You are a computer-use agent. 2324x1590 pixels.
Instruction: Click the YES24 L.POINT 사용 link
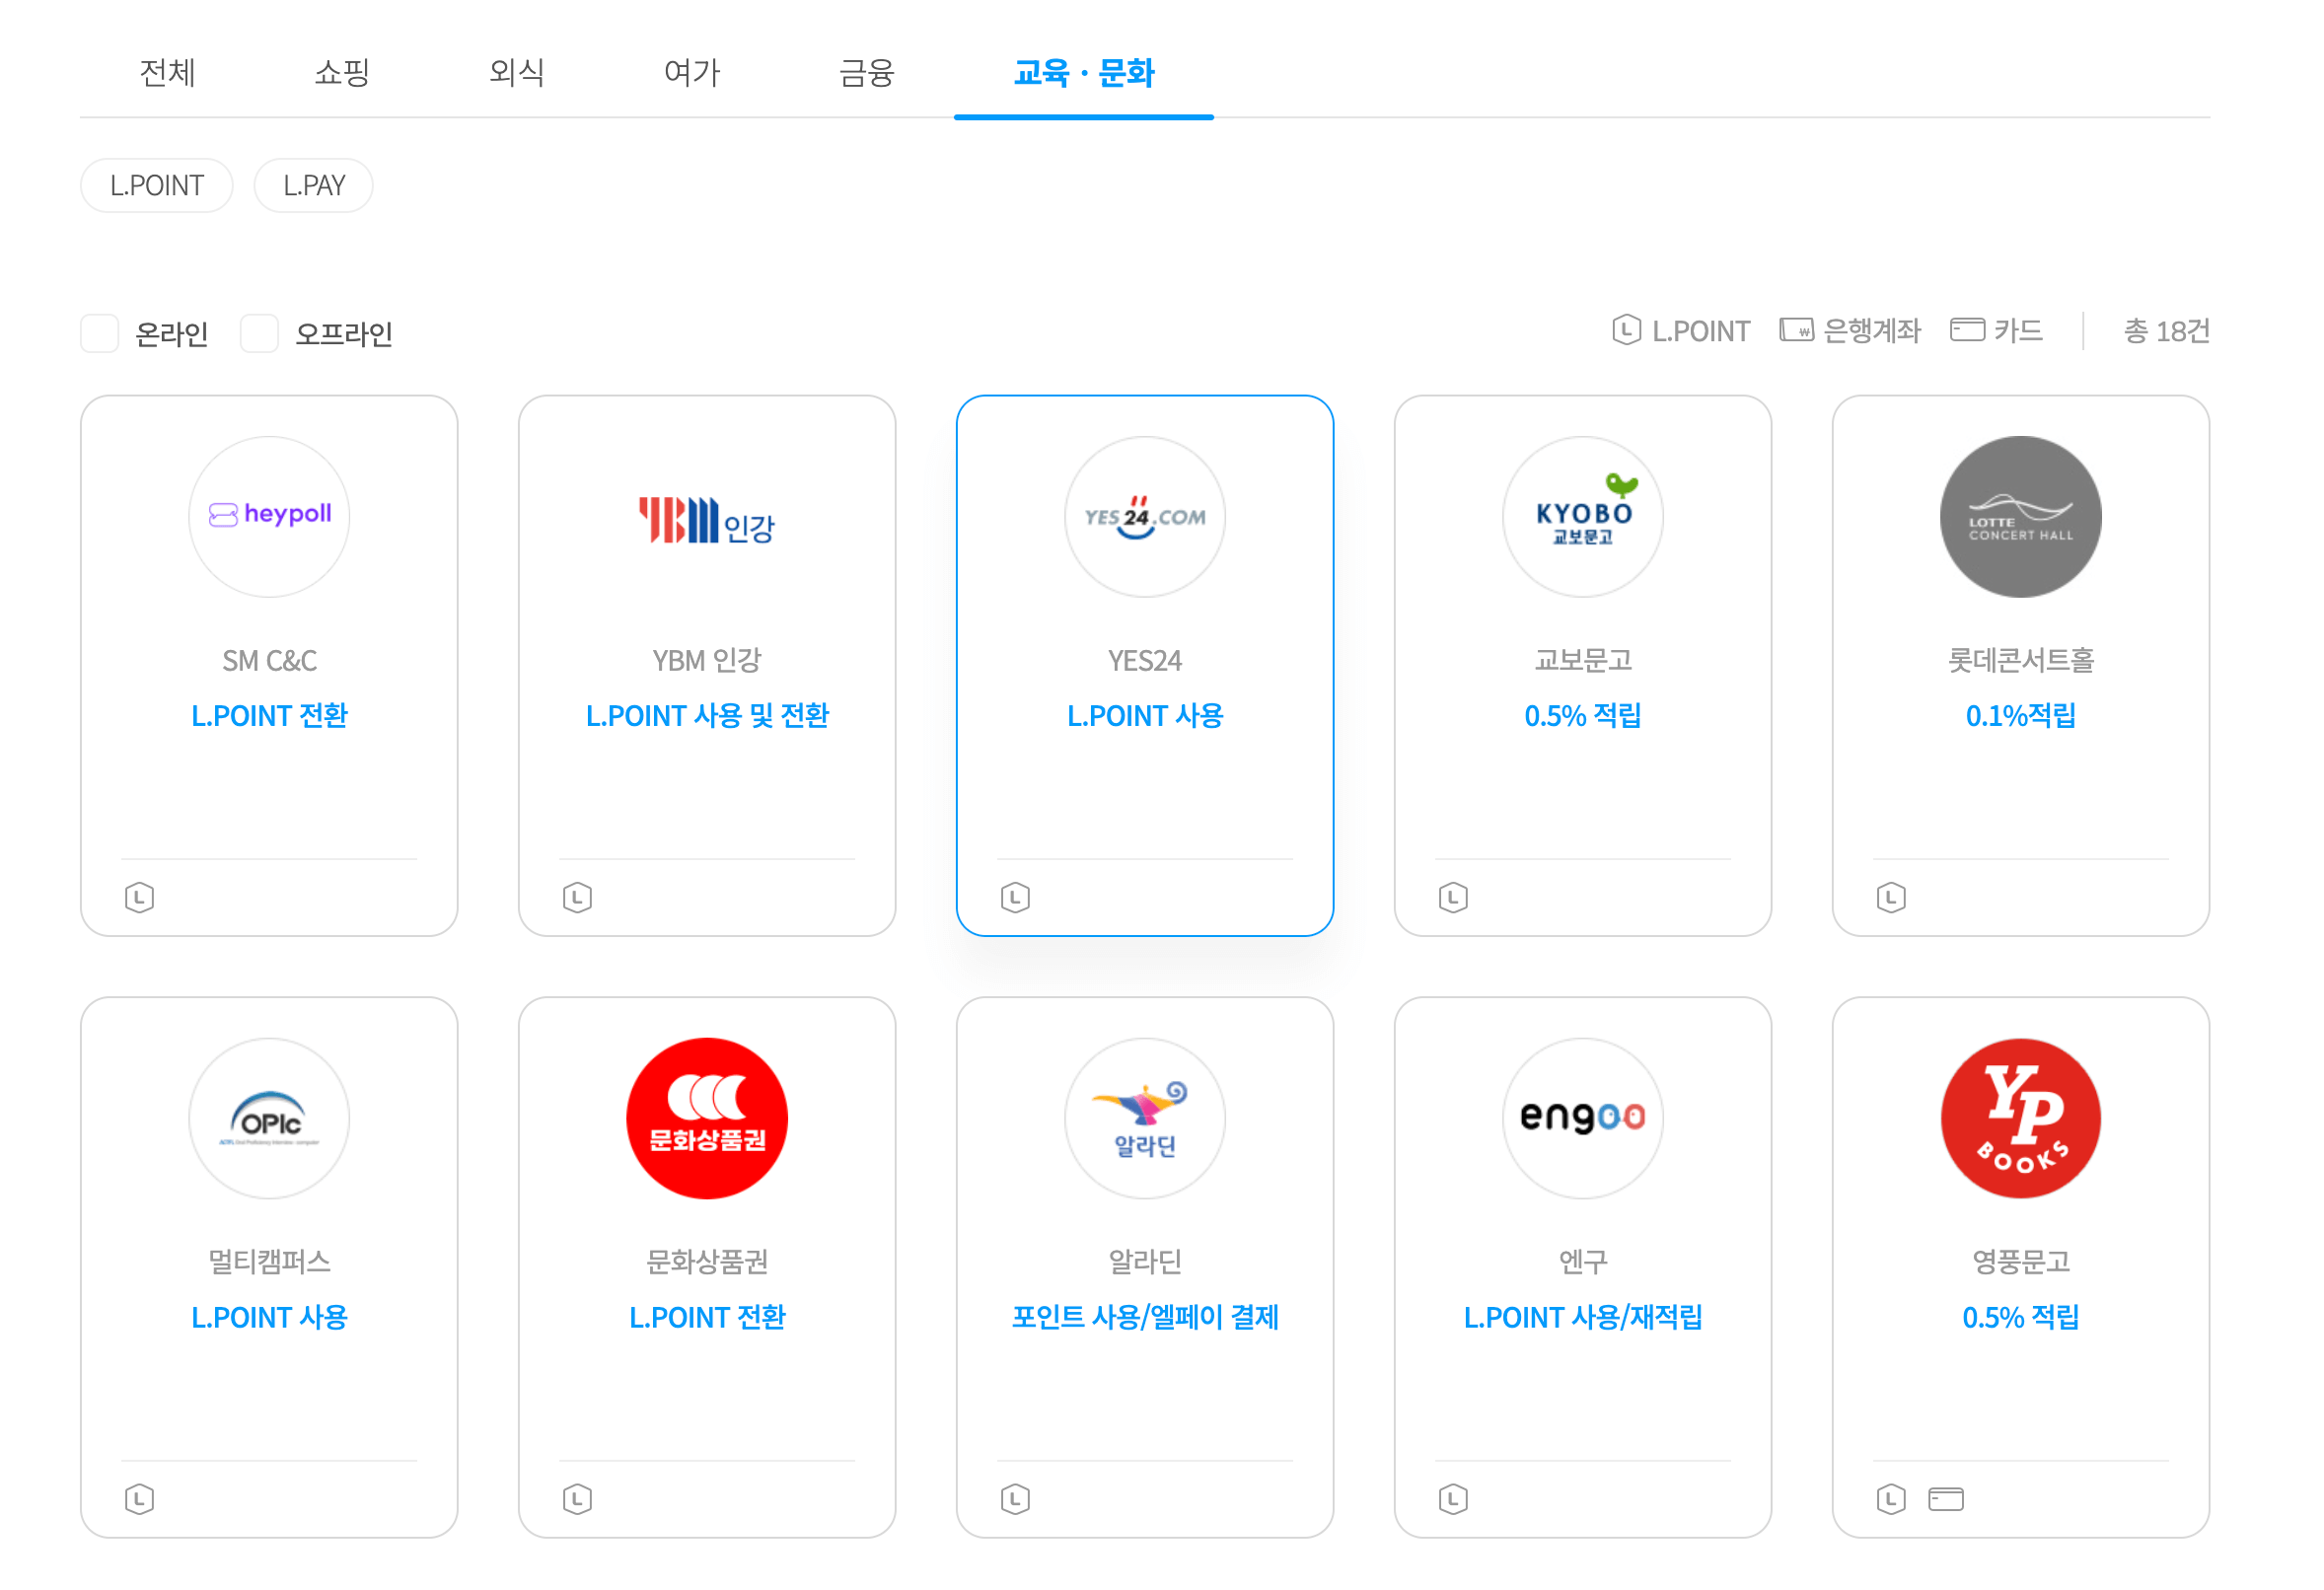pos(1145,715)
